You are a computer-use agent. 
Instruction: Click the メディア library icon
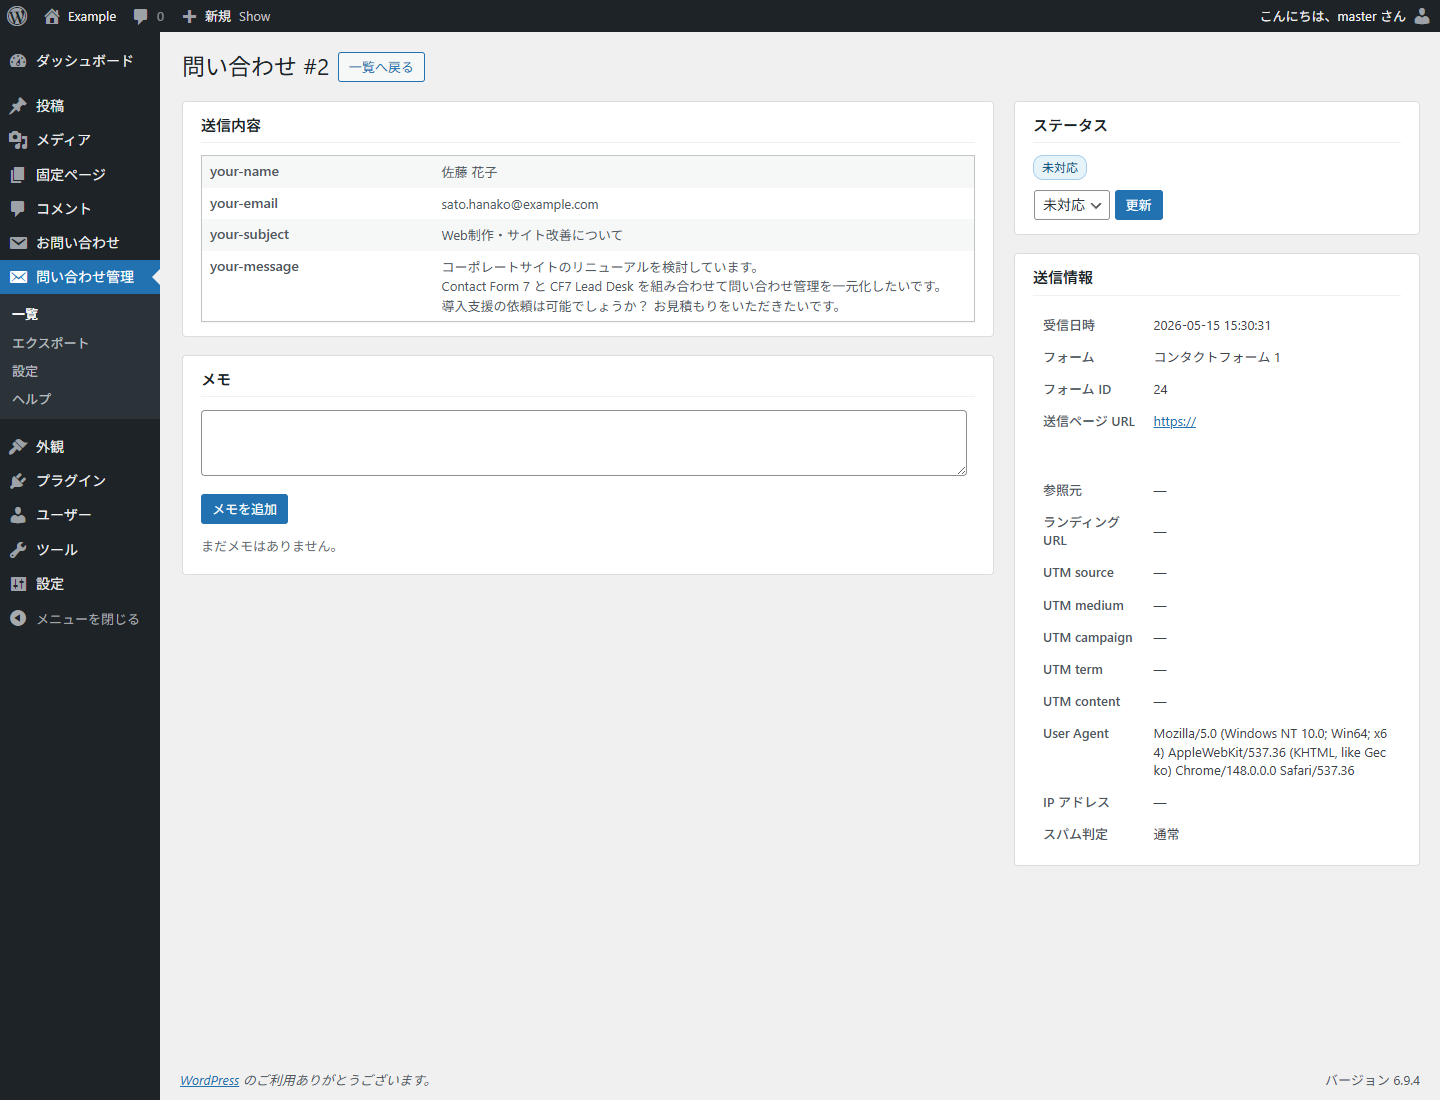(18, 140)
